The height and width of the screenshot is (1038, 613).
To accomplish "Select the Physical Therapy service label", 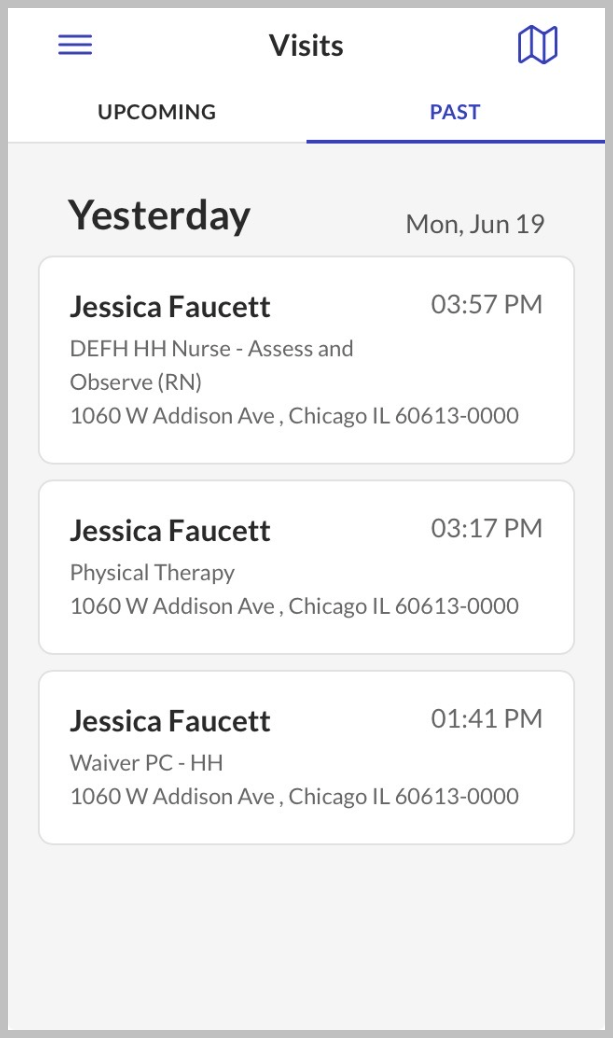I will pyautogui.click(x=152, y=573).
